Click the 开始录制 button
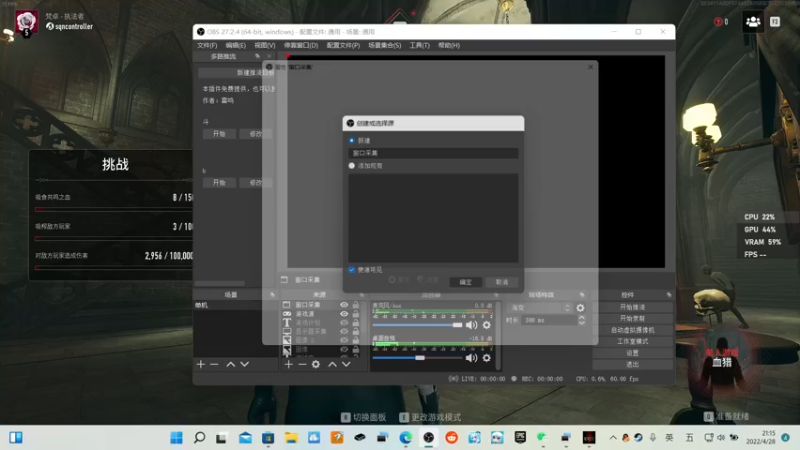The width and height of the screenshot is (800, 450). pyautogui.click(x=633, y=318)
